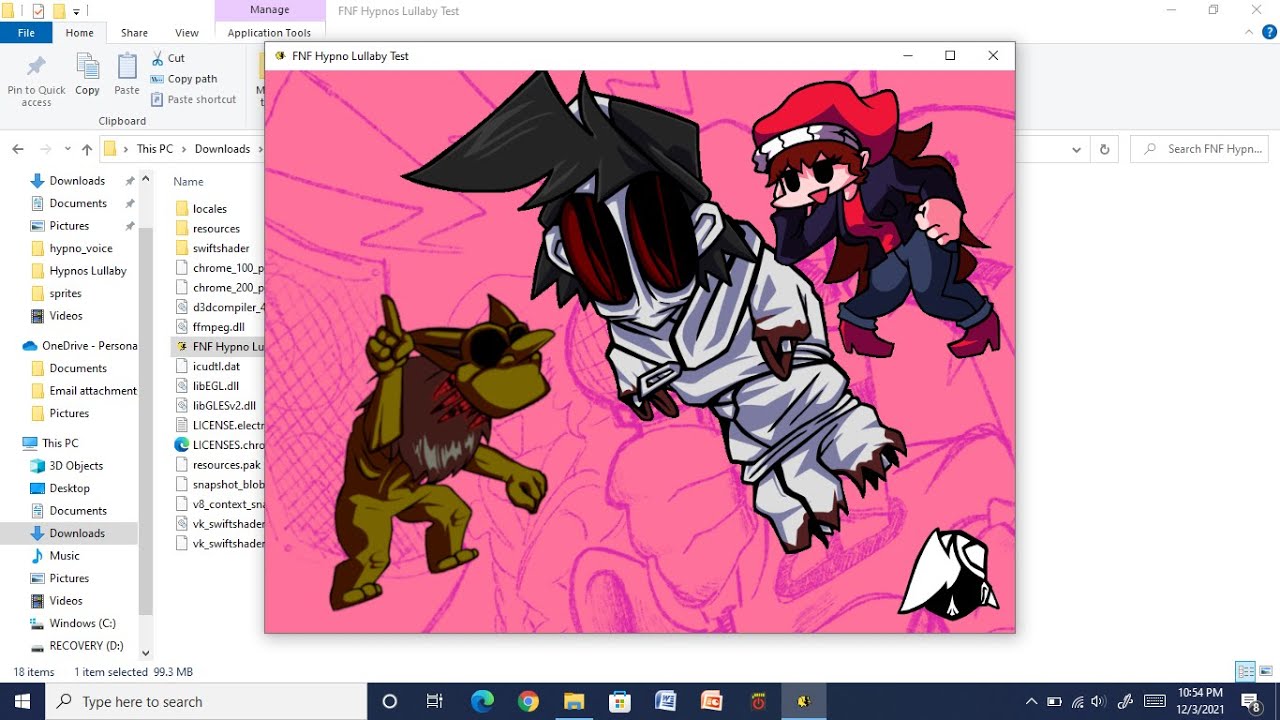Switch to the Home ribbon tab
Image resolution: width=1280 pixels, height=720 pixels.
coord(79,33)
